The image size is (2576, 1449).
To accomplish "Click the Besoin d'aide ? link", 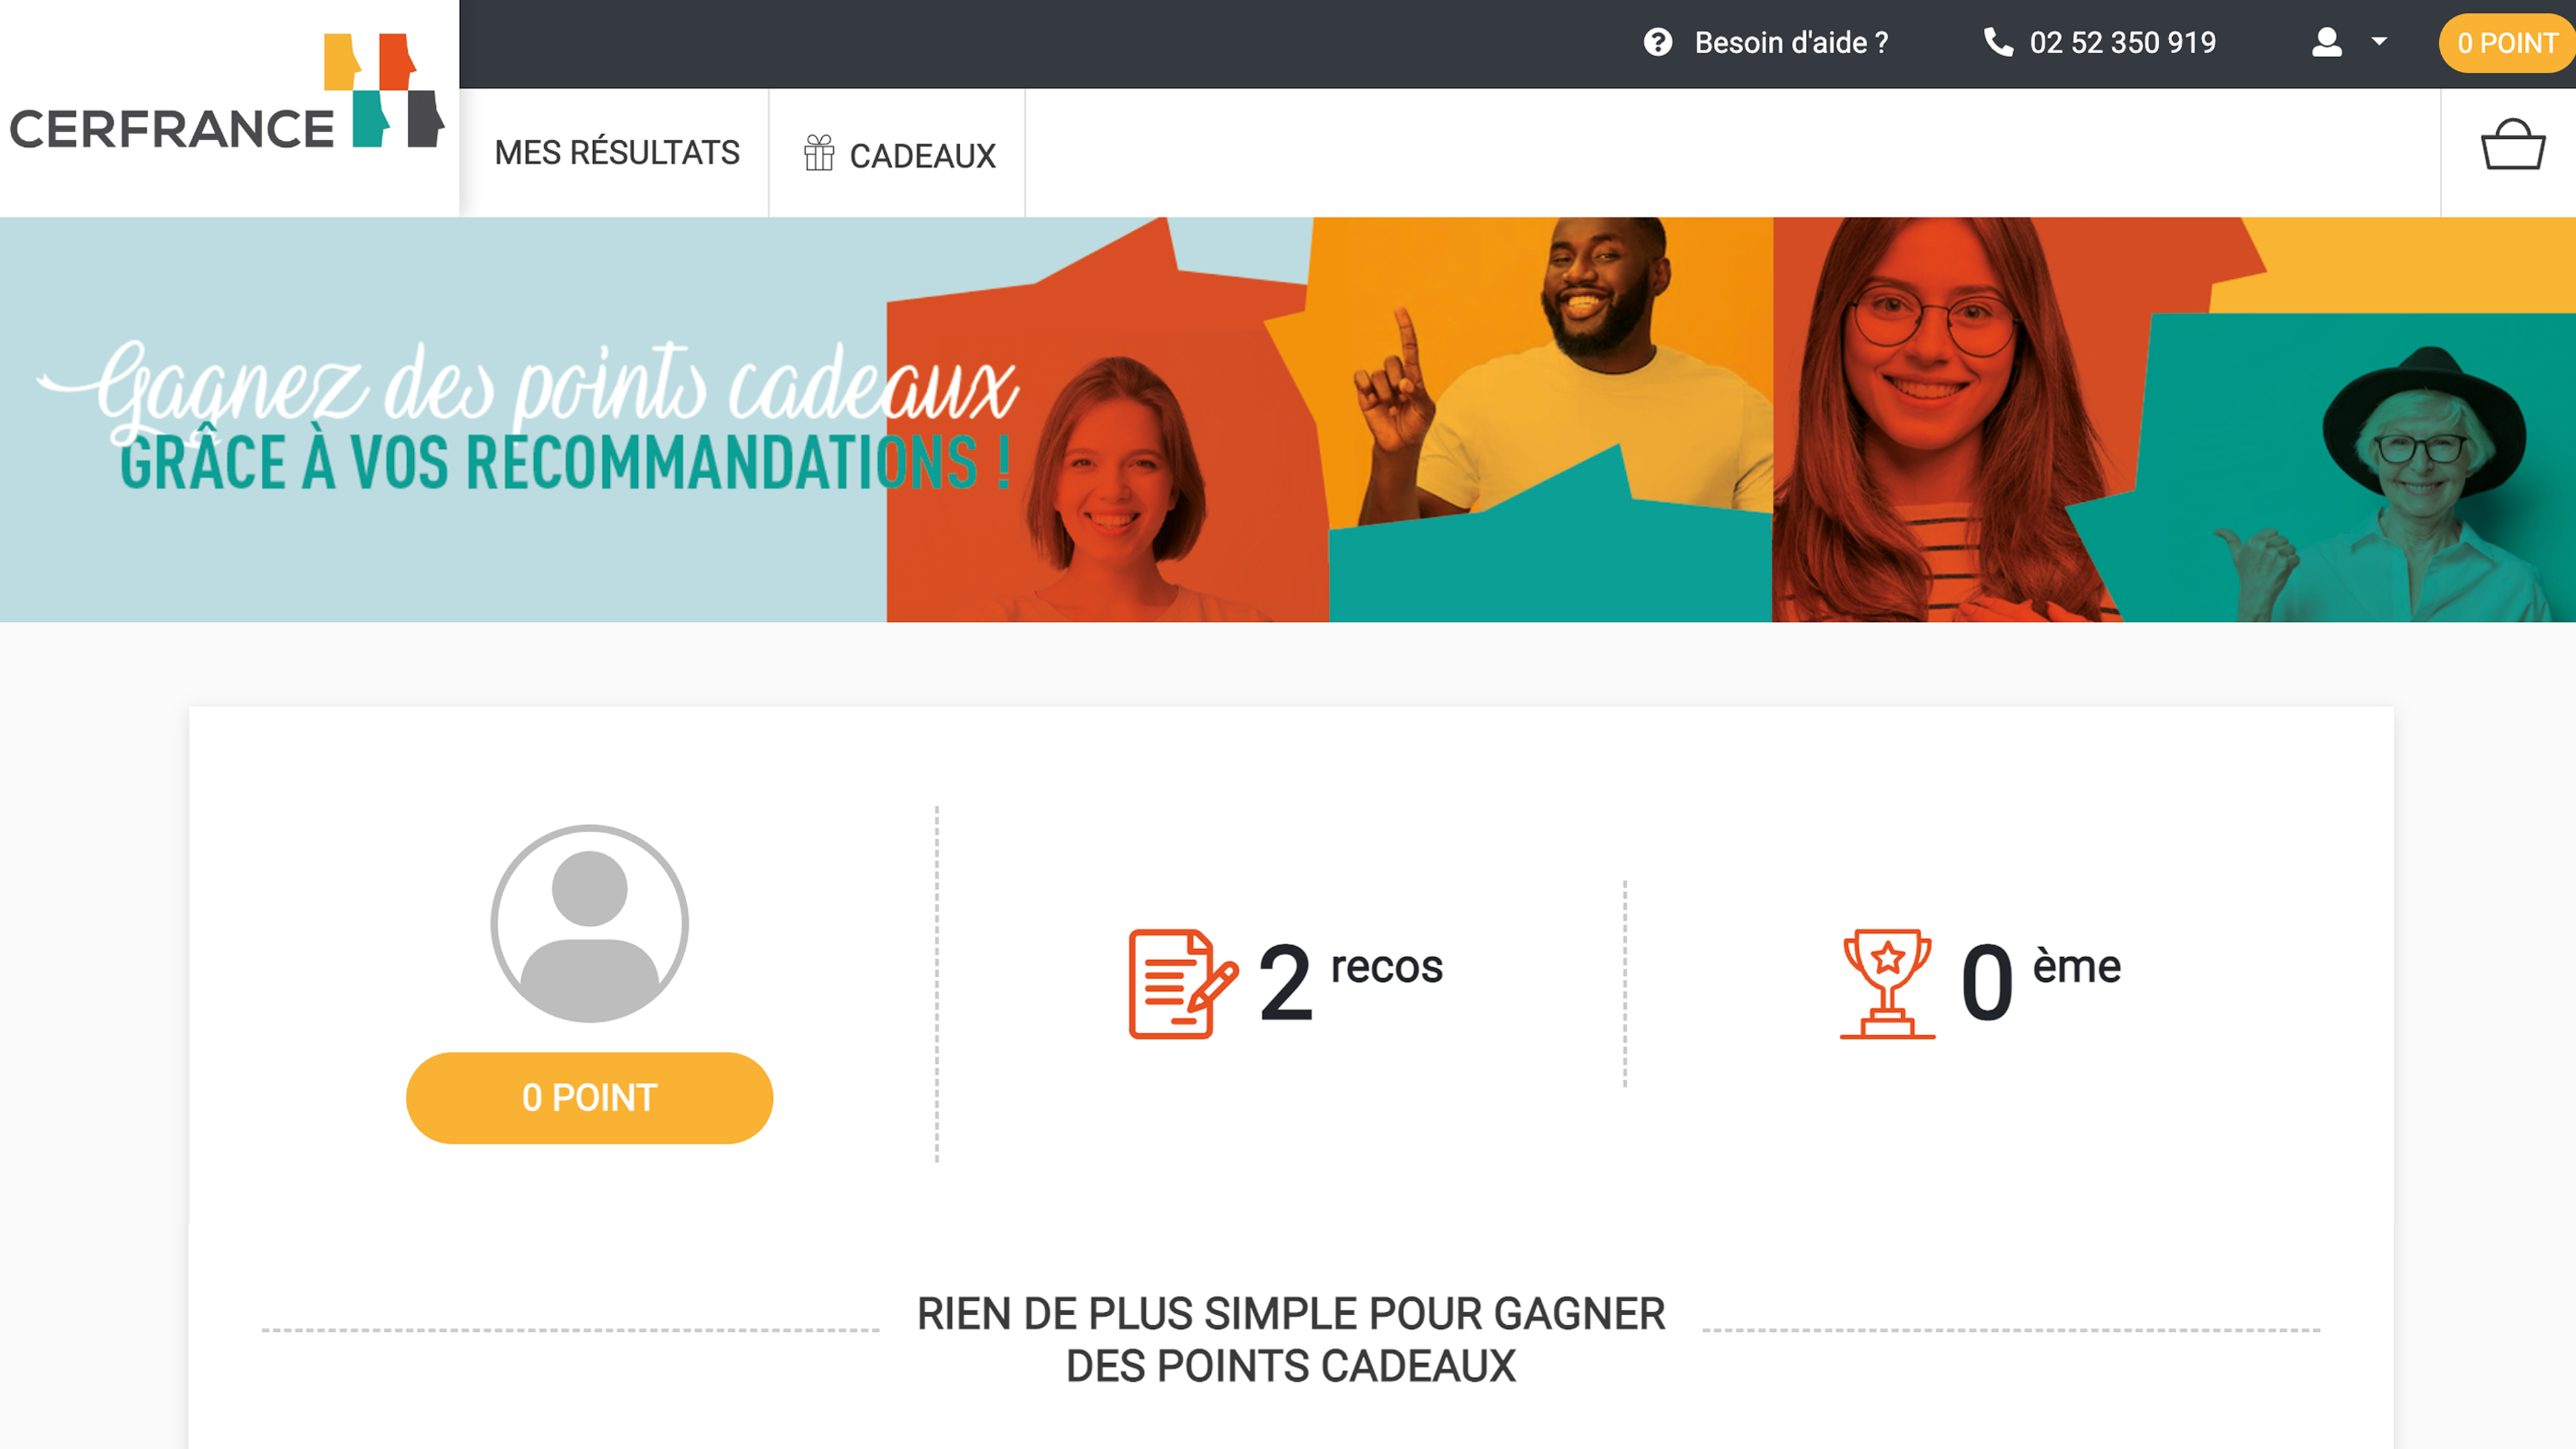I will tap(1791, 43).
